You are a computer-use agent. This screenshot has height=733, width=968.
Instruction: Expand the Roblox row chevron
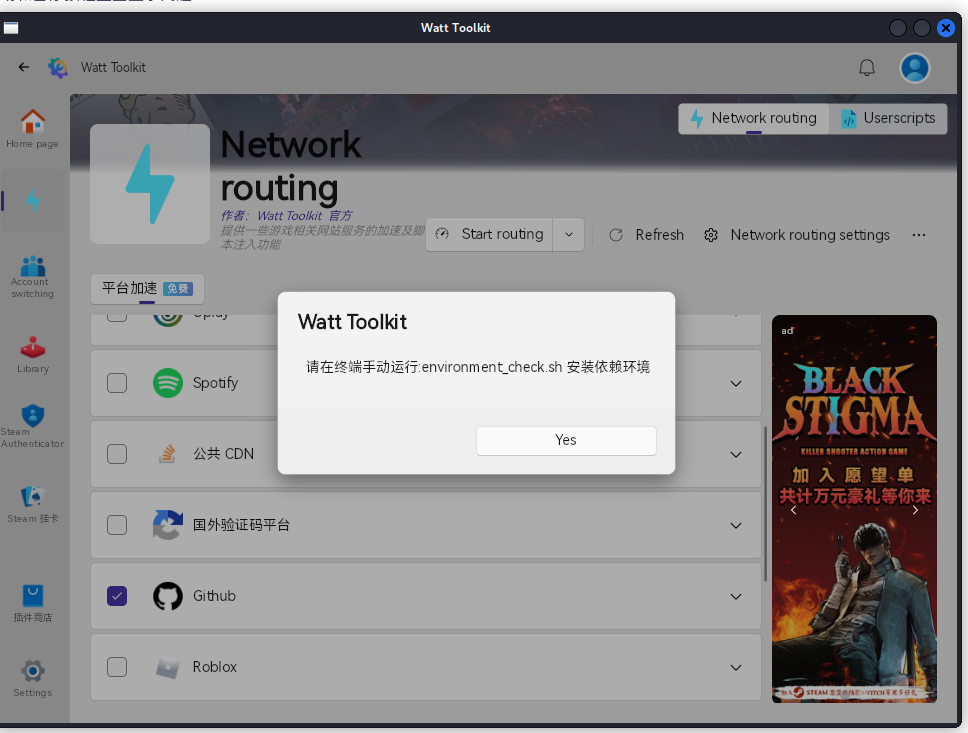click(736, 668)
